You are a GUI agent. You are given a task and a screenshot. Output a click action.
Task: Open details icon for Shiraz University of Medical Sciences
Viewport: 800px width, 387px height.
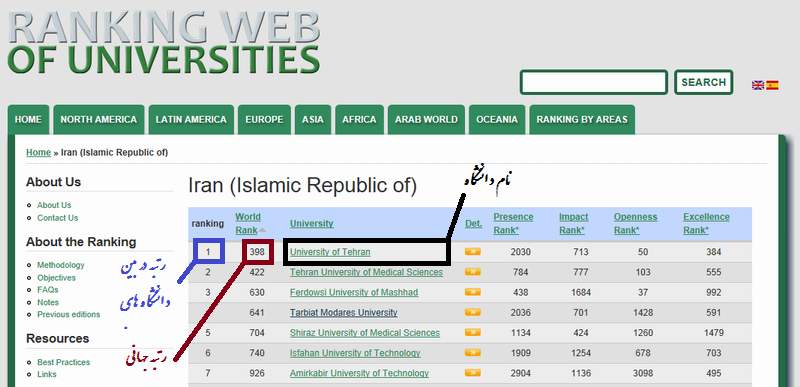pos(472,332)
